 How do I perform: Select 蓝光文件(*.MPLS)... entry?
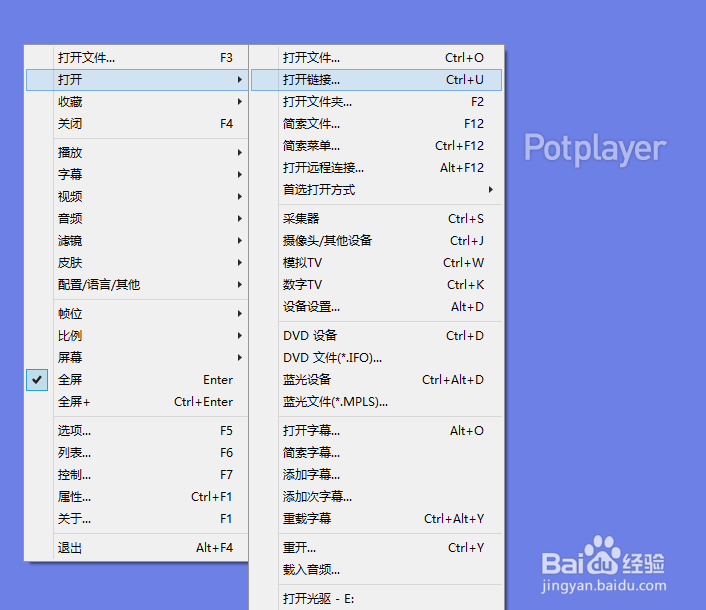coord(376,402)
